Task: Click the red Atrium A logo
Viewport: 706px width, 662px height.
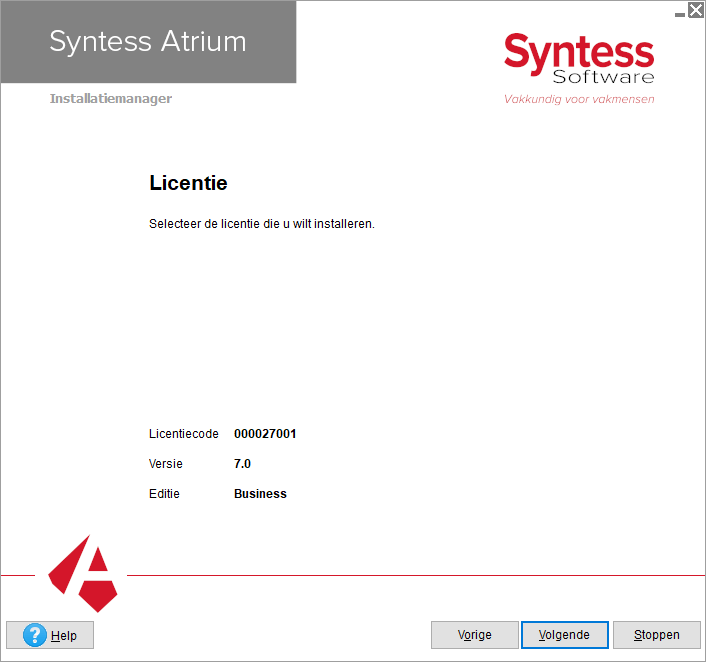Action: [x=83, y=573]
